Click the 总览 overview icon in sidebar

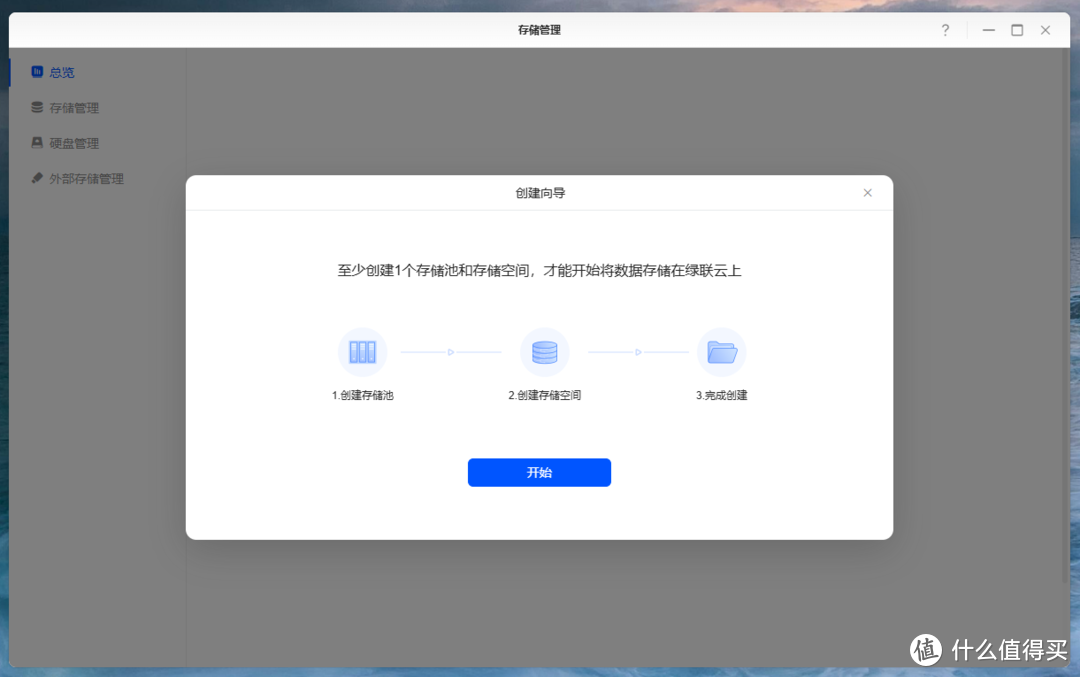tap(38, 72)
